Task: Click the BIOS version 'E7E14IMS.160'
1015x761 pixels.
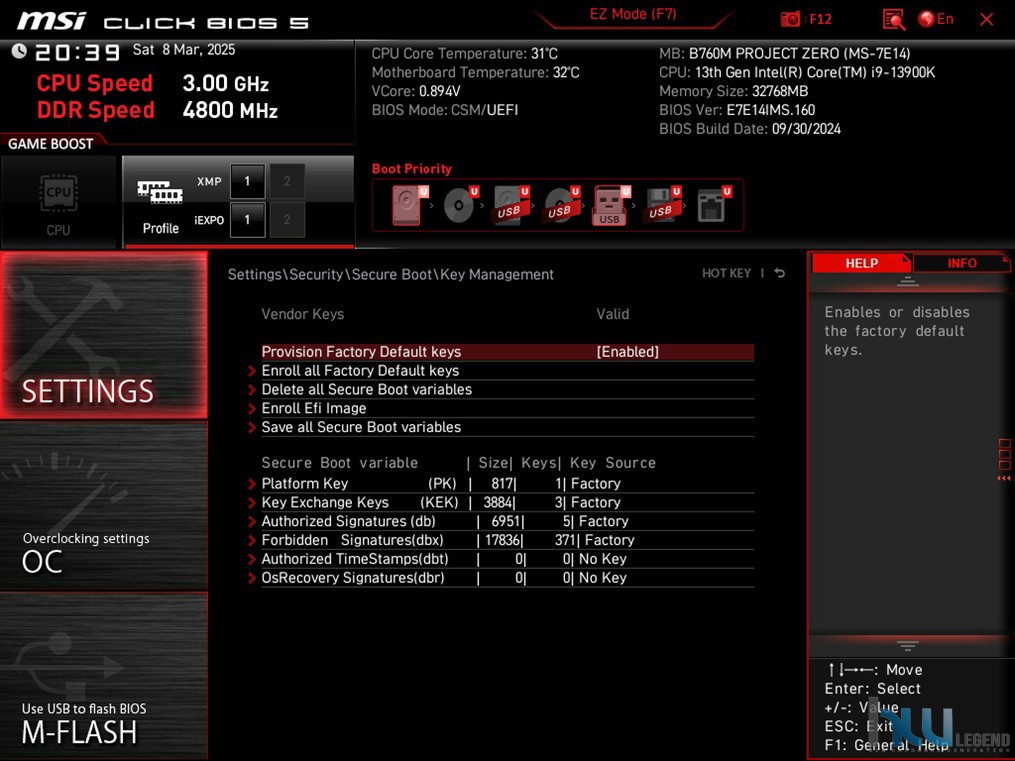Action: [770, 110]
